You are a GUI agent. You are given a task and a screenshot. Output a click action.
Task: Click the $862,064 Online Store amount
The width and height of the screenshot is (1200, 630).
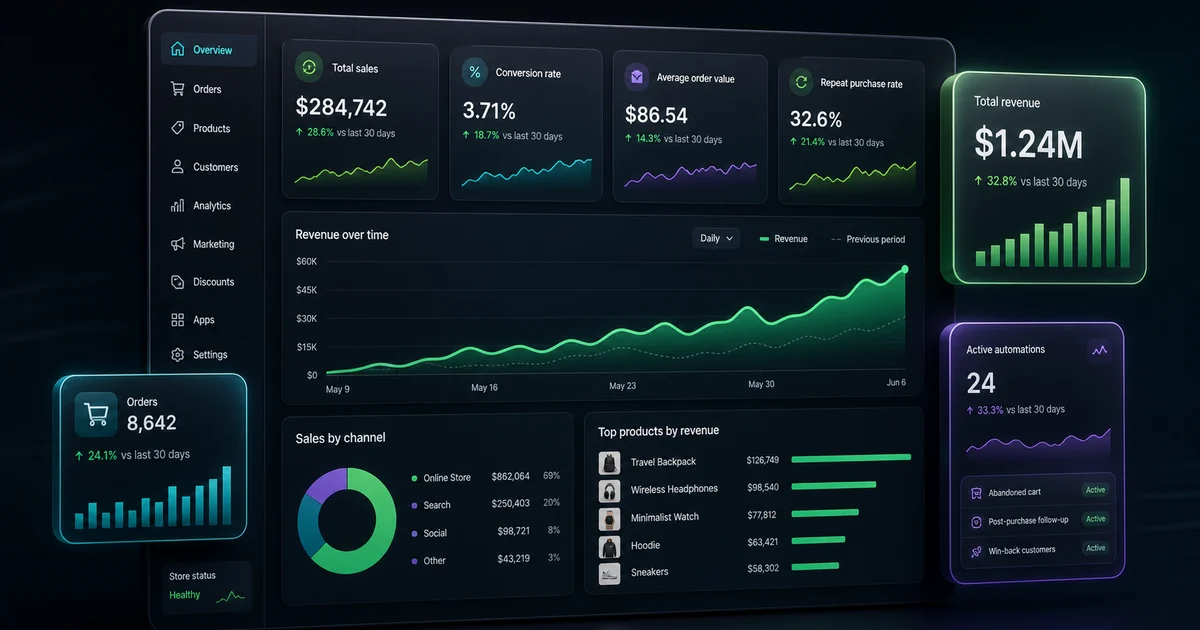pyautogui.click(x=510, y=477)
